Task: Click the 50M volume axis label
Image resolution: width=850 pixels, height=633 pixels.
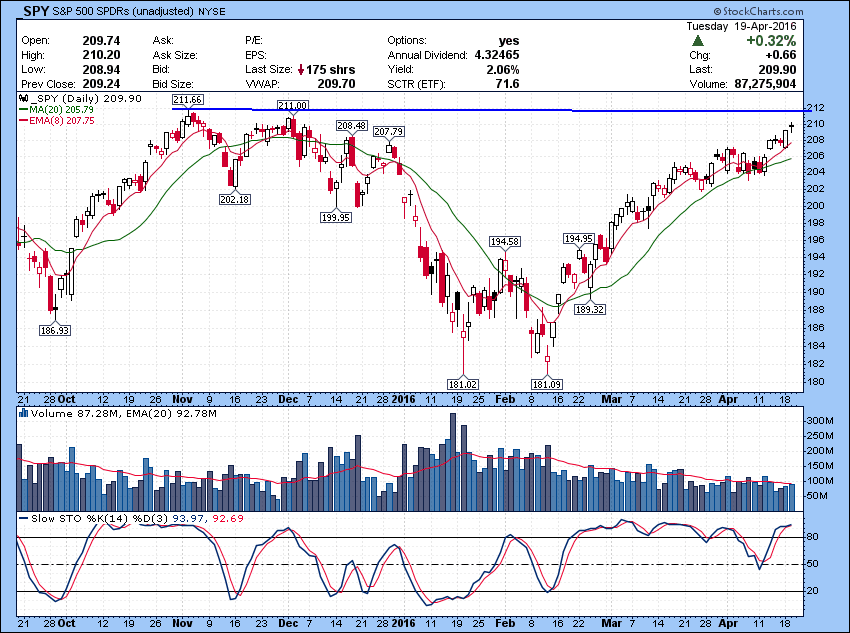Action: (x=817, y=495)
